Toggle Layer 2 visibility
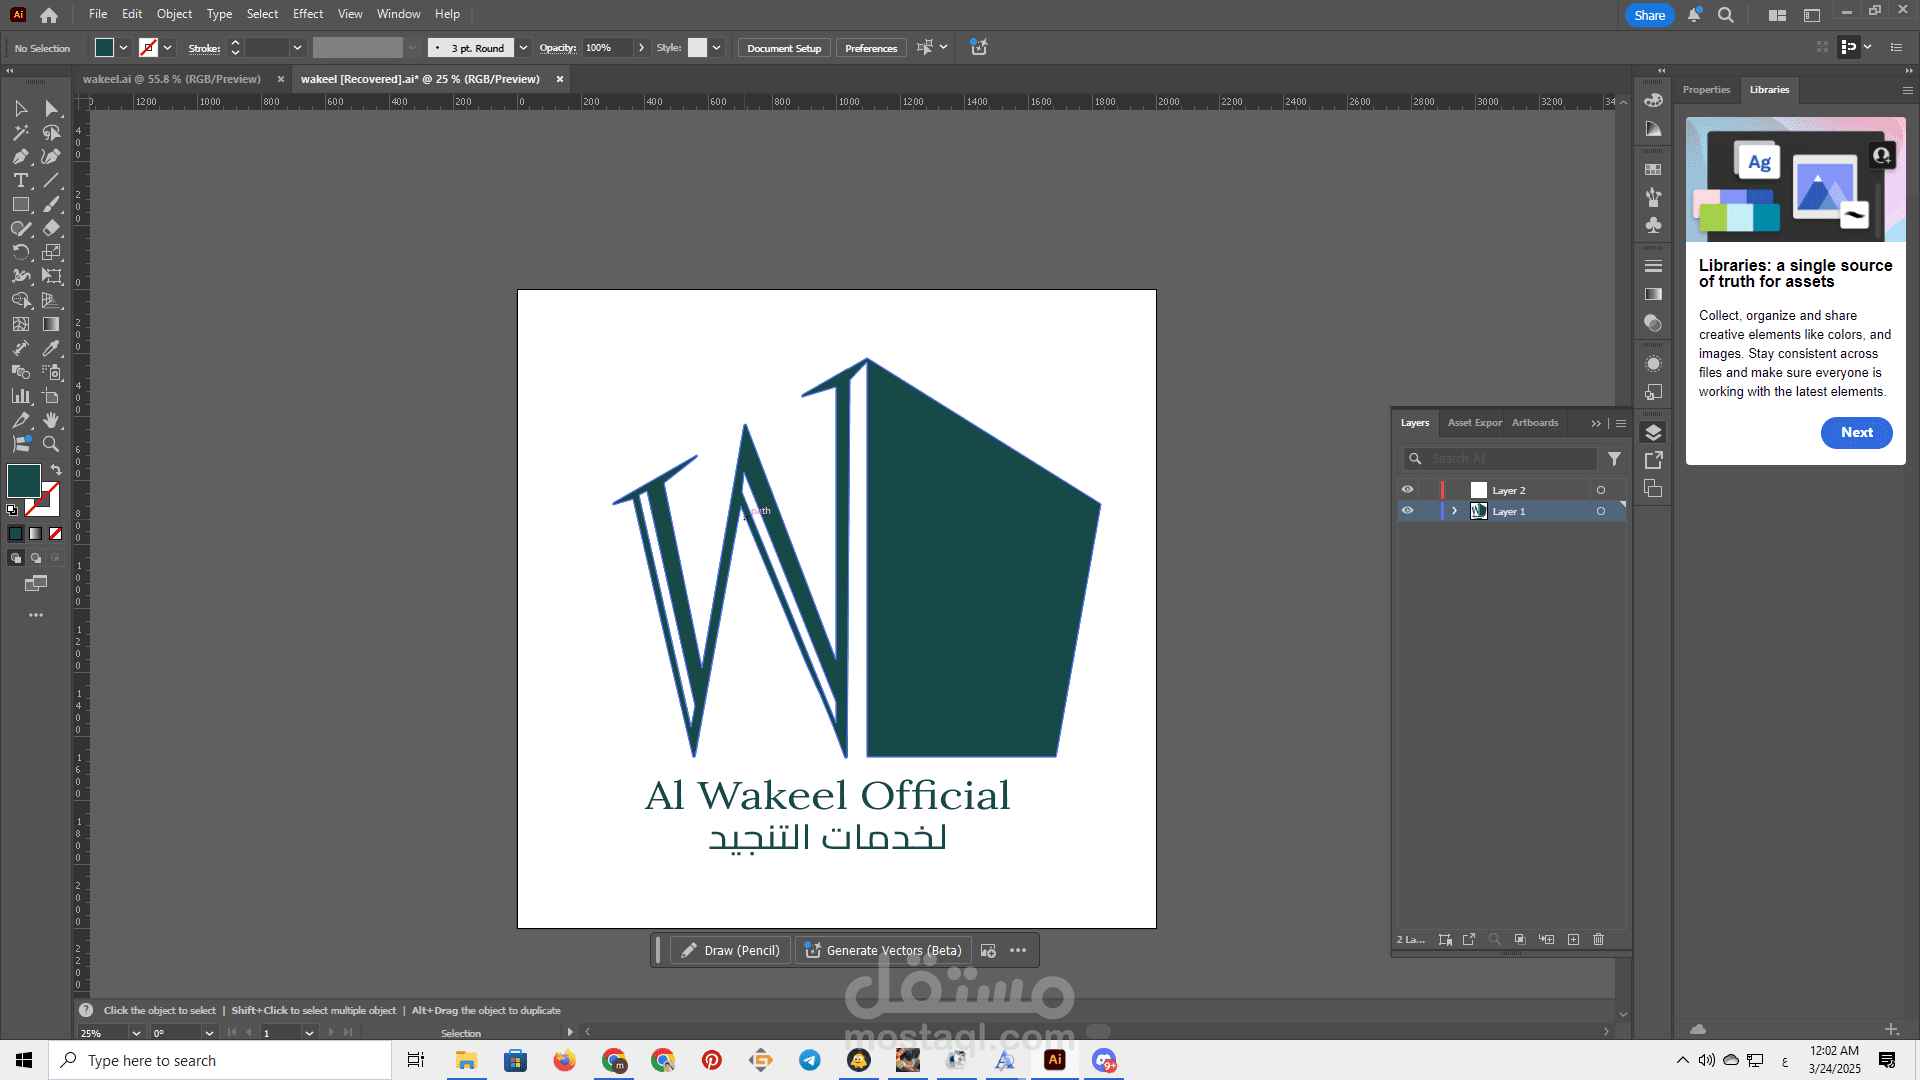The width and height of the screenshot is (1920, 1080). coord(1407,489)
